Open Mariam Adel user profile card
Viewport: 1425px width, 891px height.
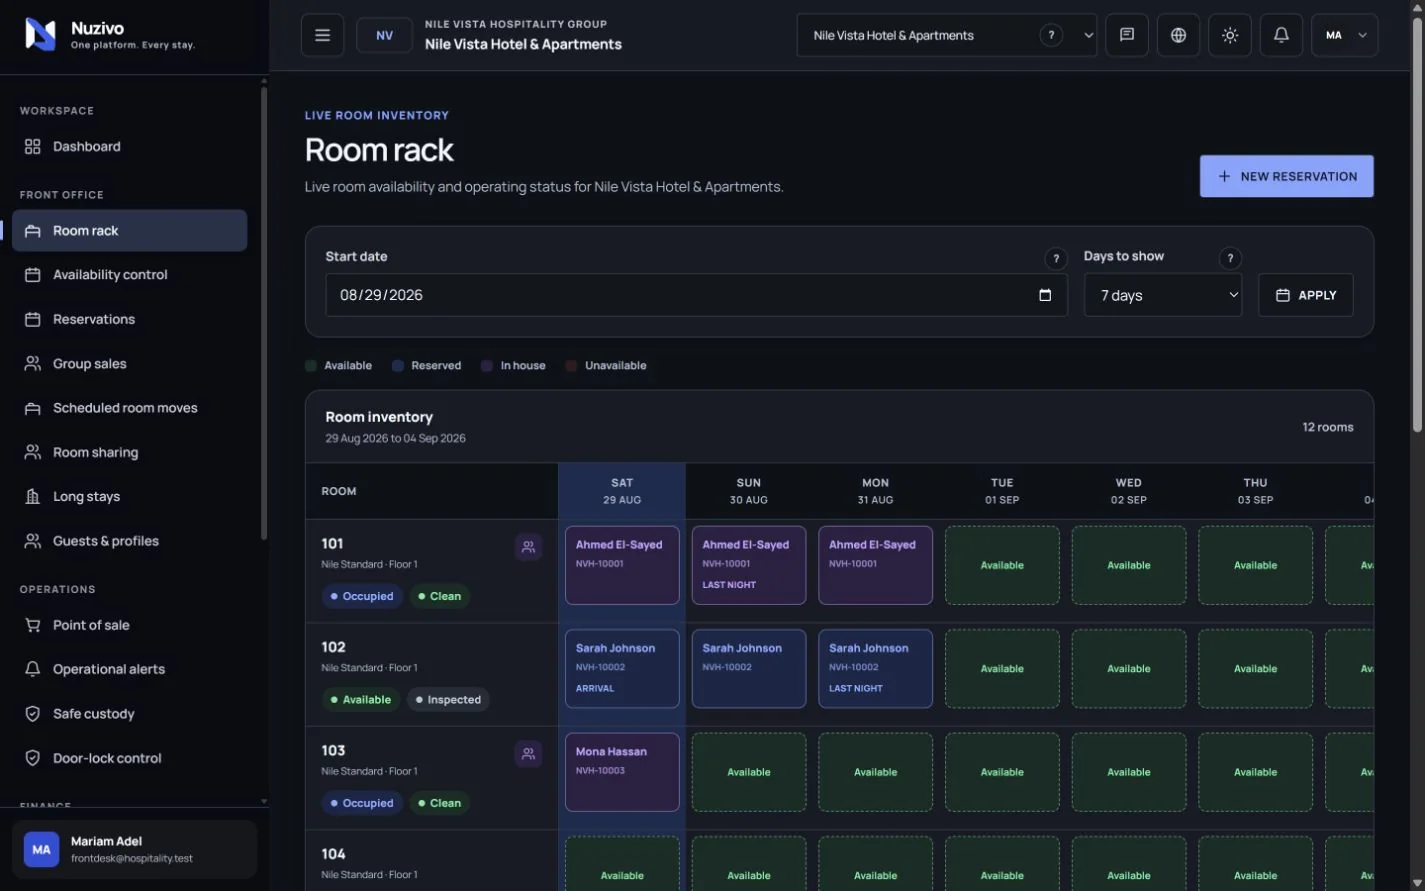pos(134,849)
